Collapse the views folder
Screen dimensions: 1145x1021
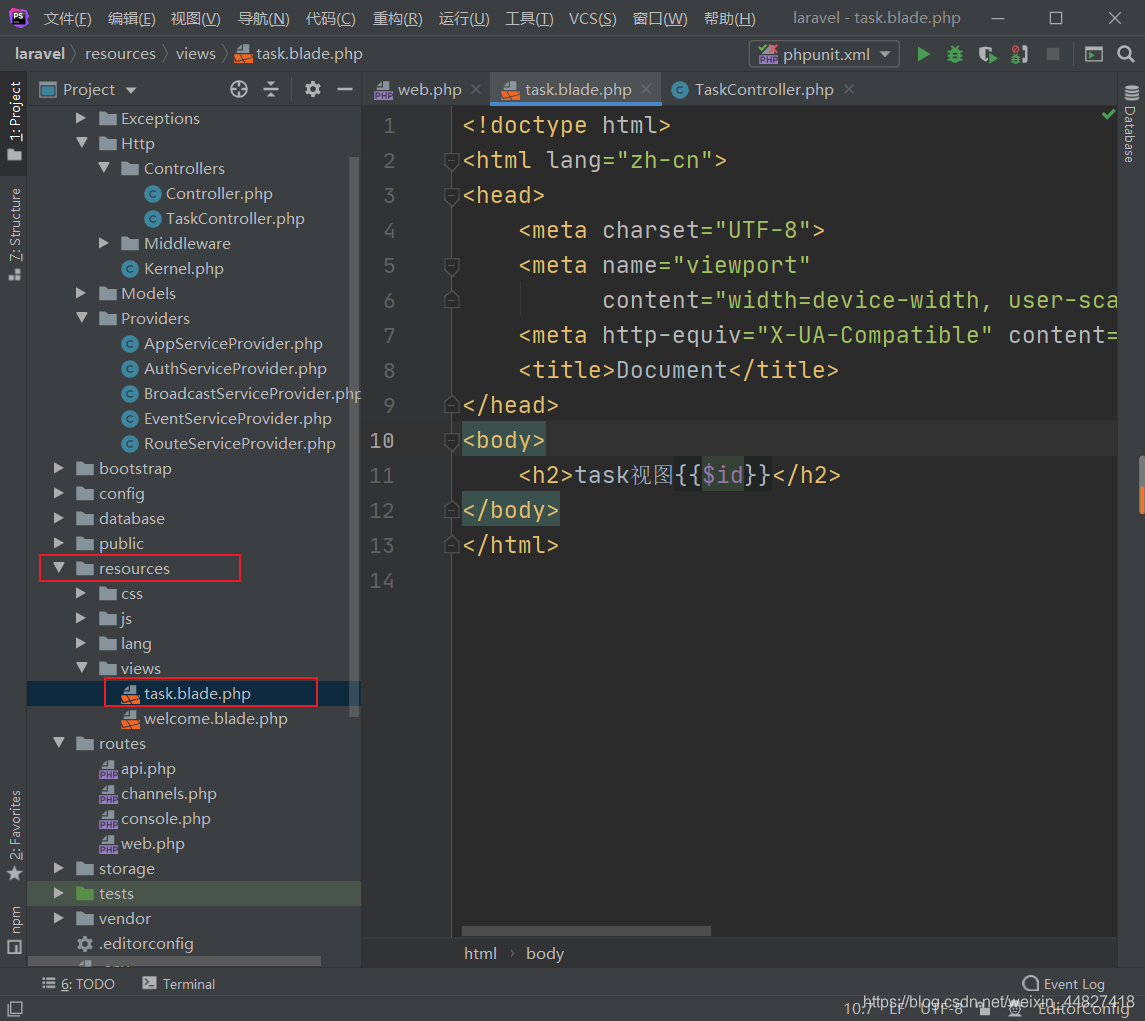point(82,668)
